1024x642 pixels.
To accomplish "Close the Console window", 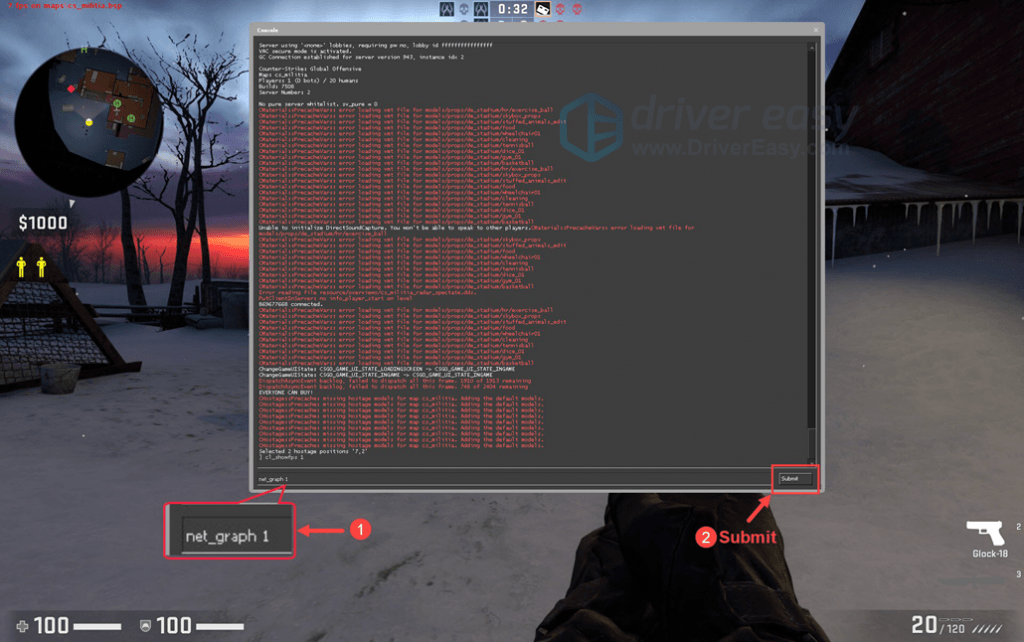I will [816, 30].
